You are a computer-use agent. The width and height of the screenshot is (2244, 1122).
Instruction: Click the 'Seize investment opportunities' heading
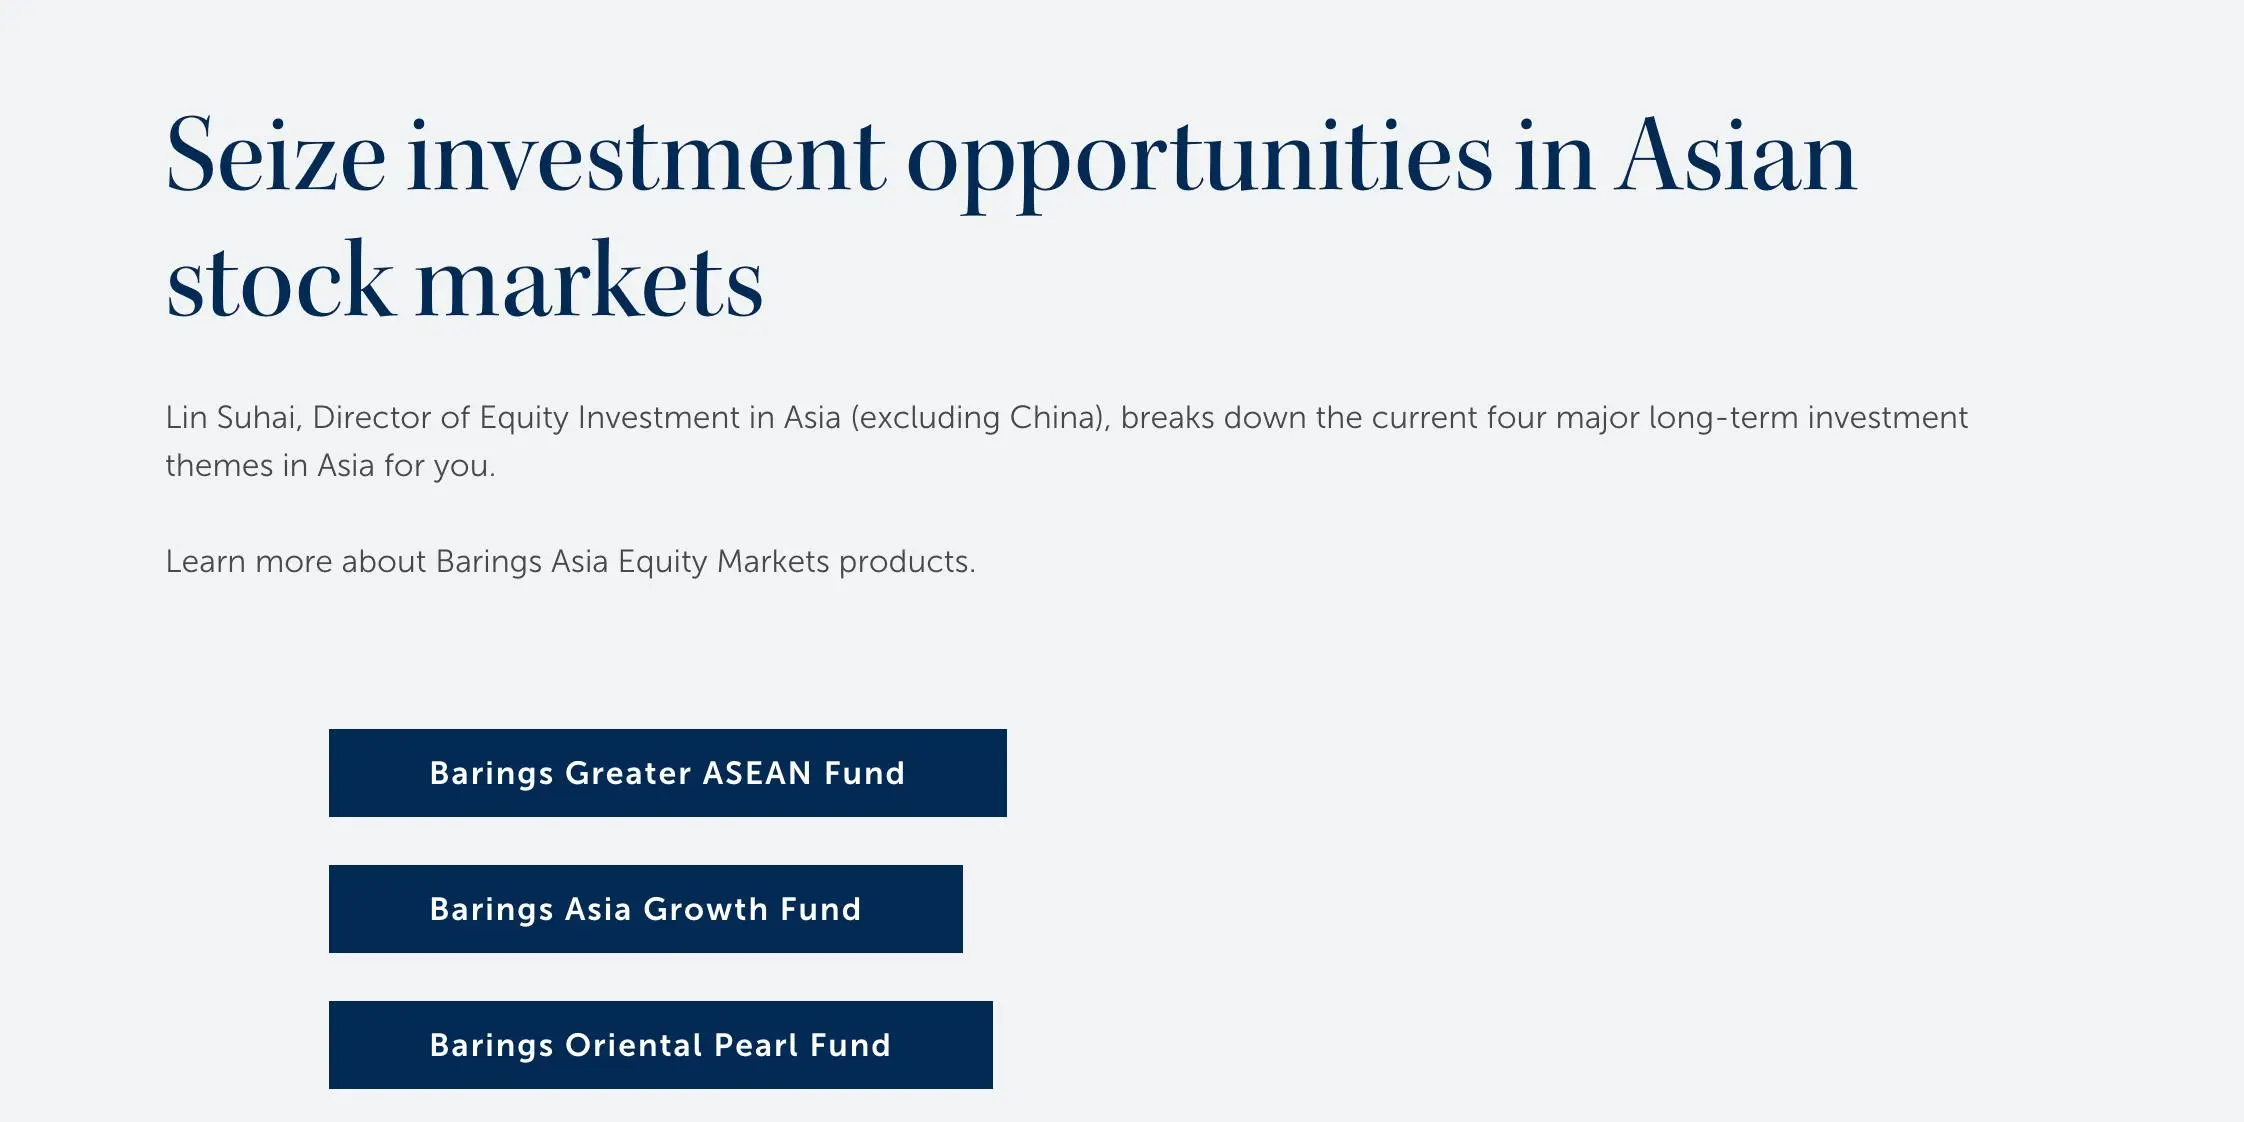(1011, 217)
